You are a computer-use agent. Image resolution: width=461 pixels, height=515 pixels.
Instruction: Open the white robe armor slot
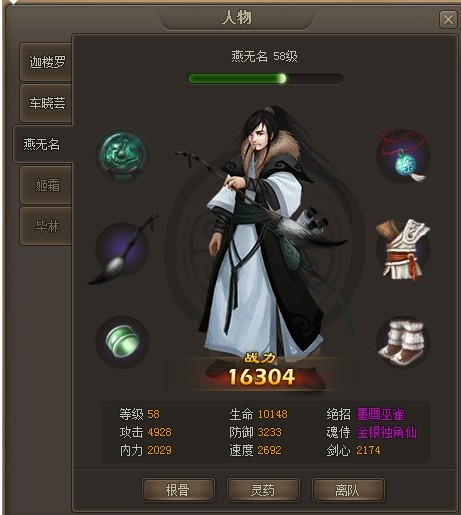coord(403,249)
